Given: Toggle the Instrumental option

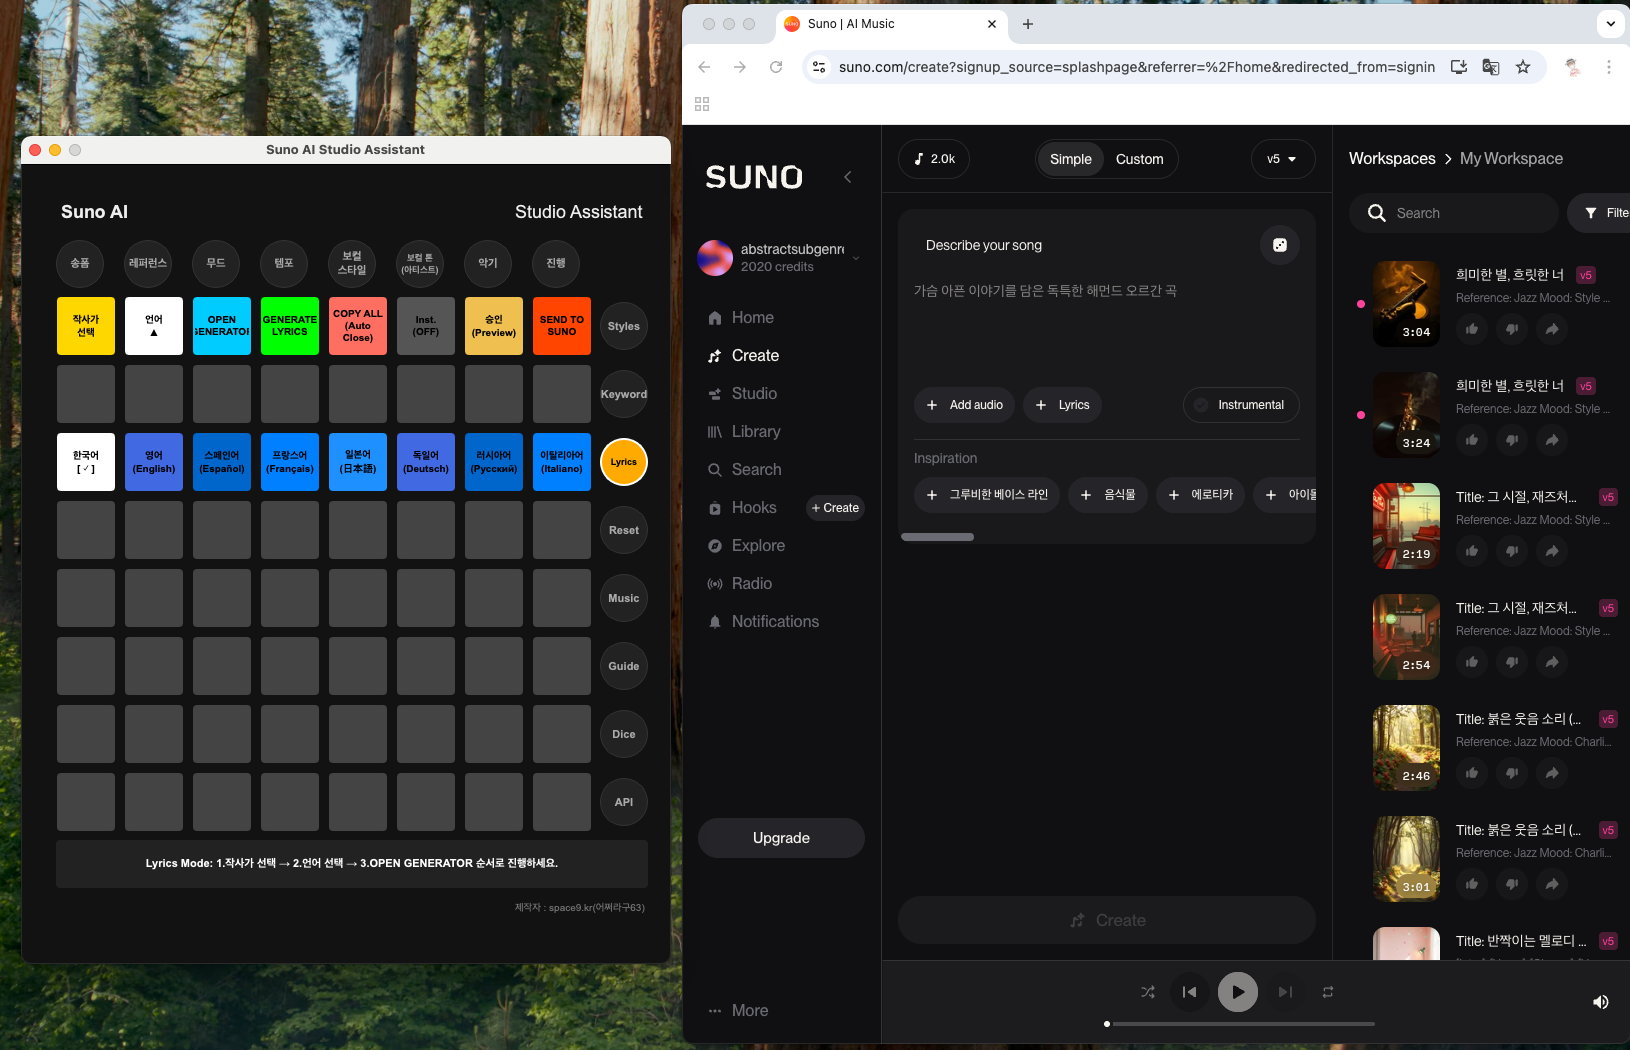Looking at the screenshot, I should click(1241, 405).
